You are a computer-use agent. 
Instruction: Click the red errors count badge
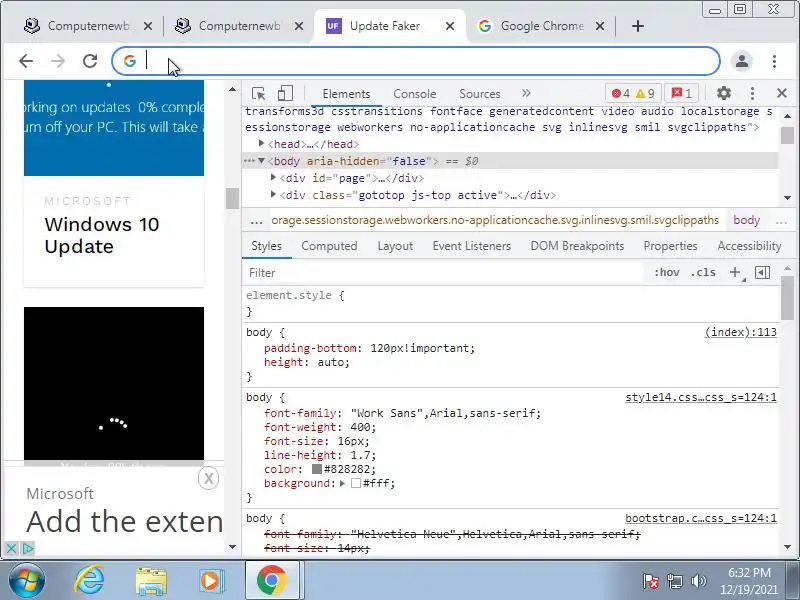pyautogui.click(x=621, y=94)
